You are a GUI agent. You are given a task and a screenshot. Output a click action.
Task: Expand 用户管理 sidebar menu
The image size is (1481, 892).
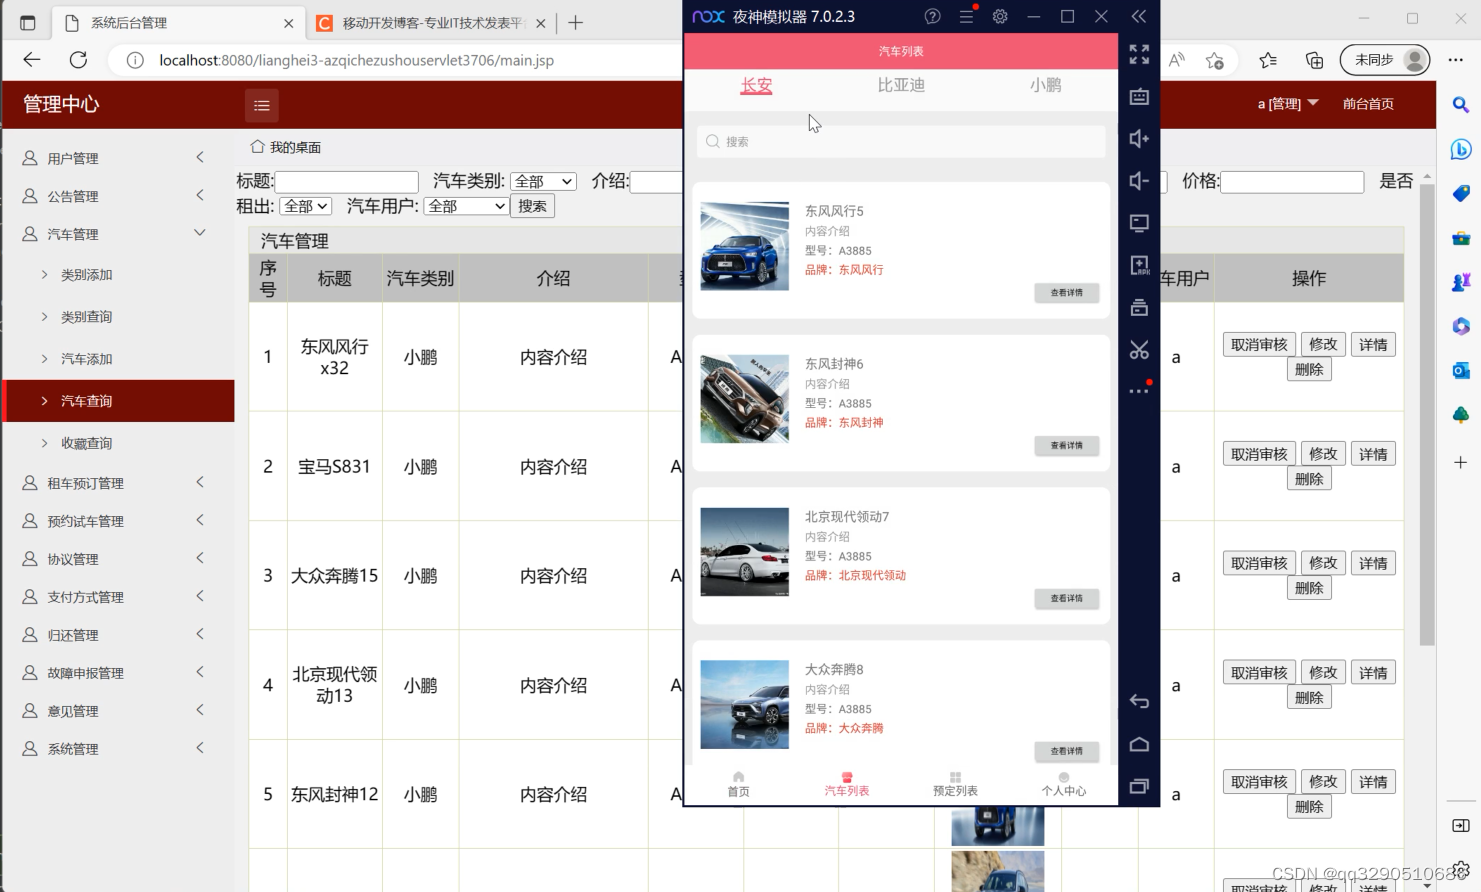118,158
